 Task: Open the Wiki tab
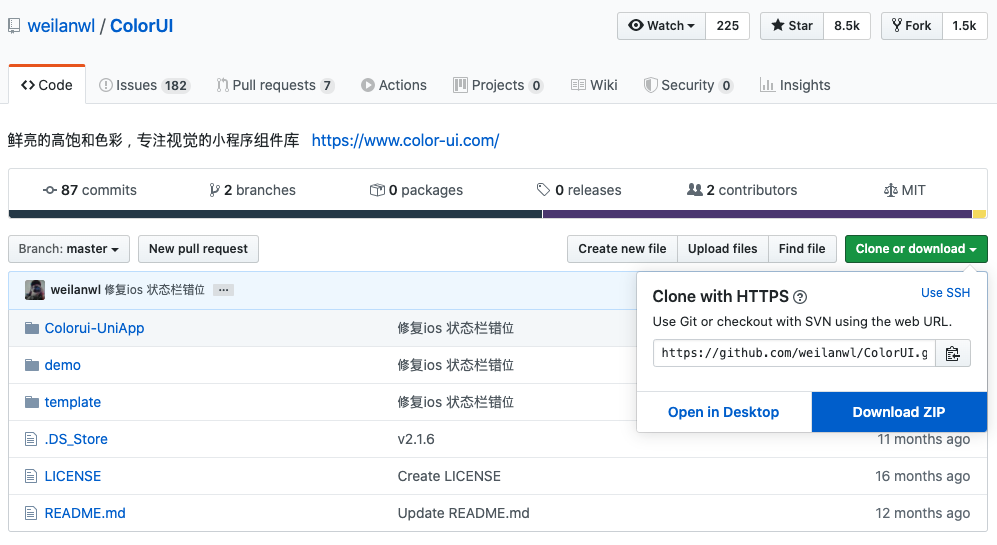[594, 85]
